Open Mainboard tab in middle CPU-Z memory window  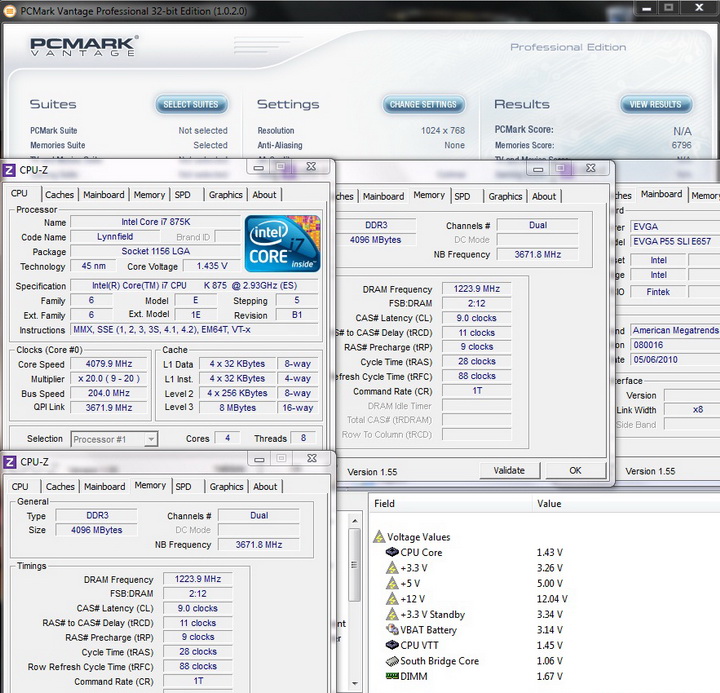(x=383, y=197)
